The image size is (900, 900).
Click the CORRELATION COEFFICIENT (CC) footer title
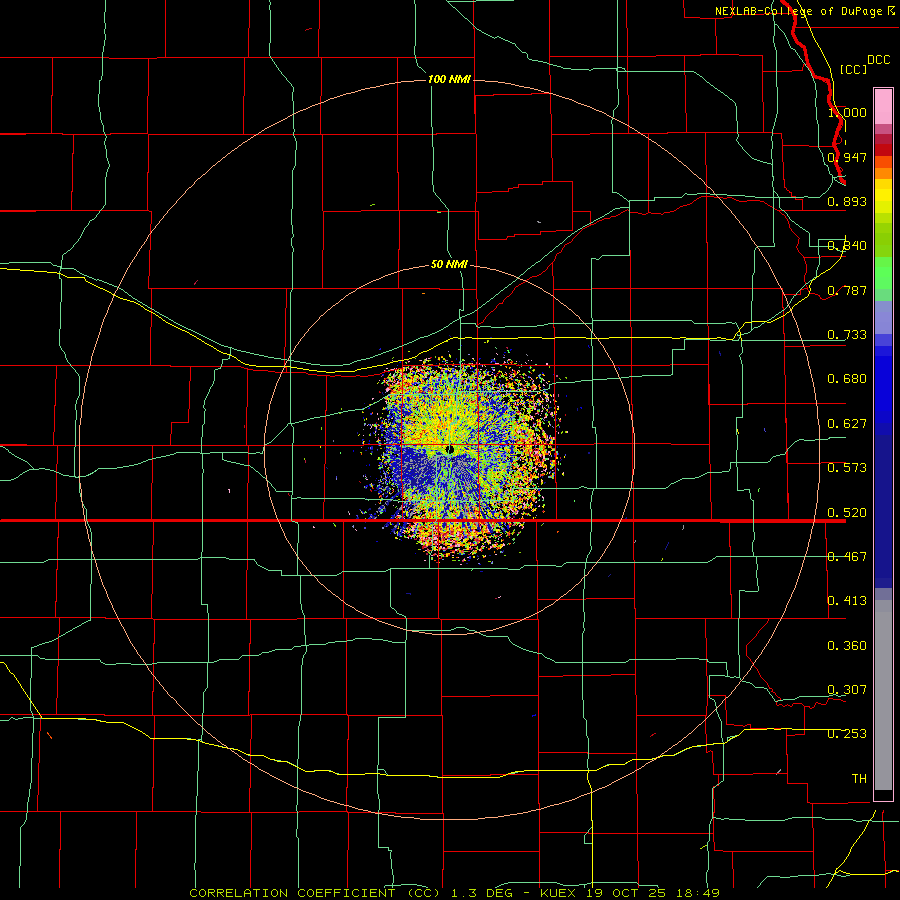coord(316,893)
